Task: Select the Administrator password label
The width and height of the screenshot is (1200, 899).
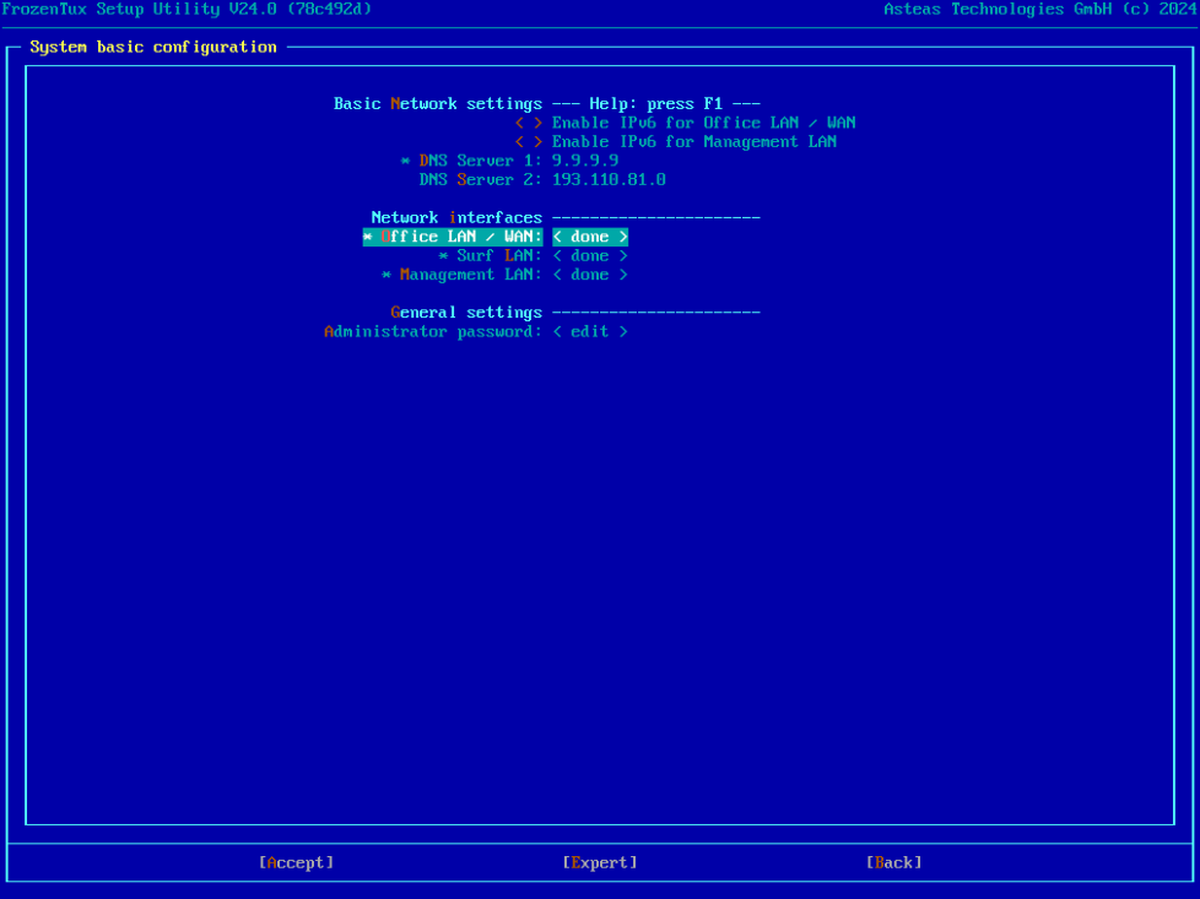Action: point(432,332)
